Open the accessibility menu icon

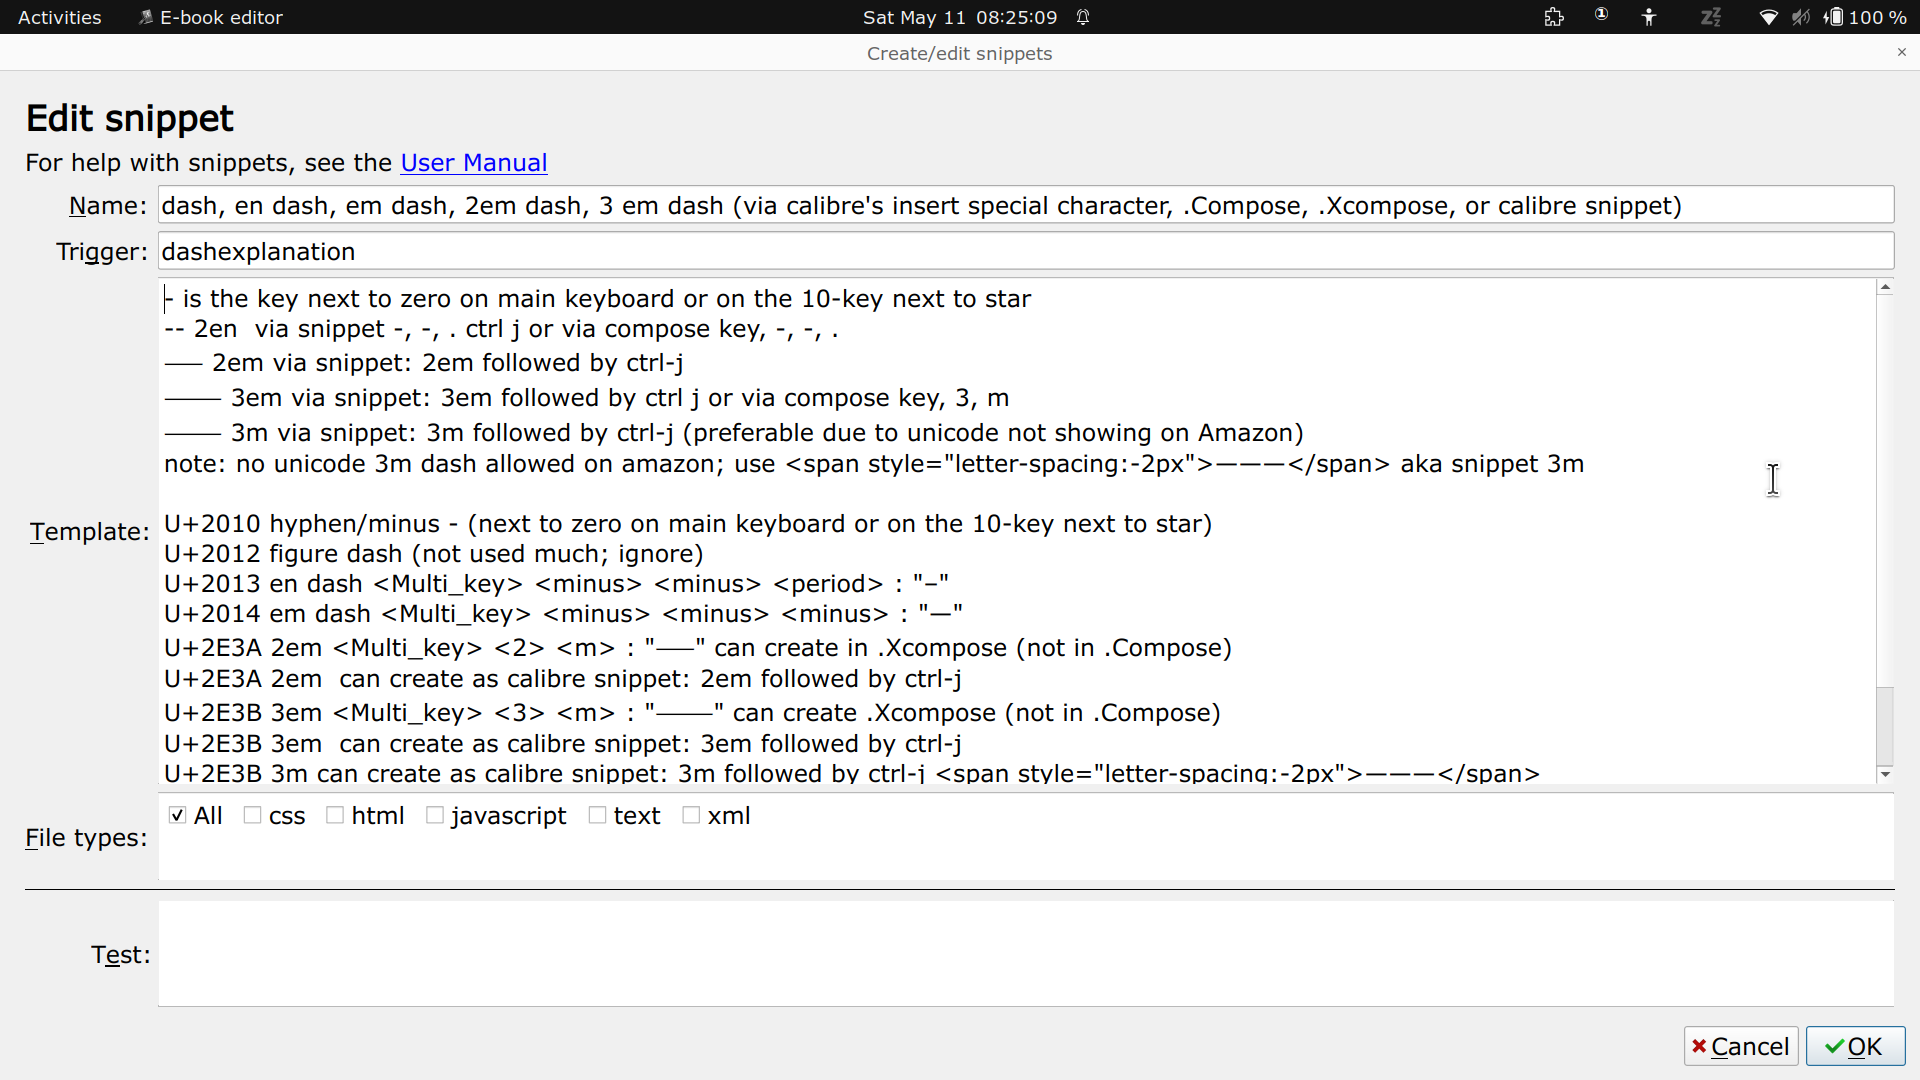point(1649,17)
